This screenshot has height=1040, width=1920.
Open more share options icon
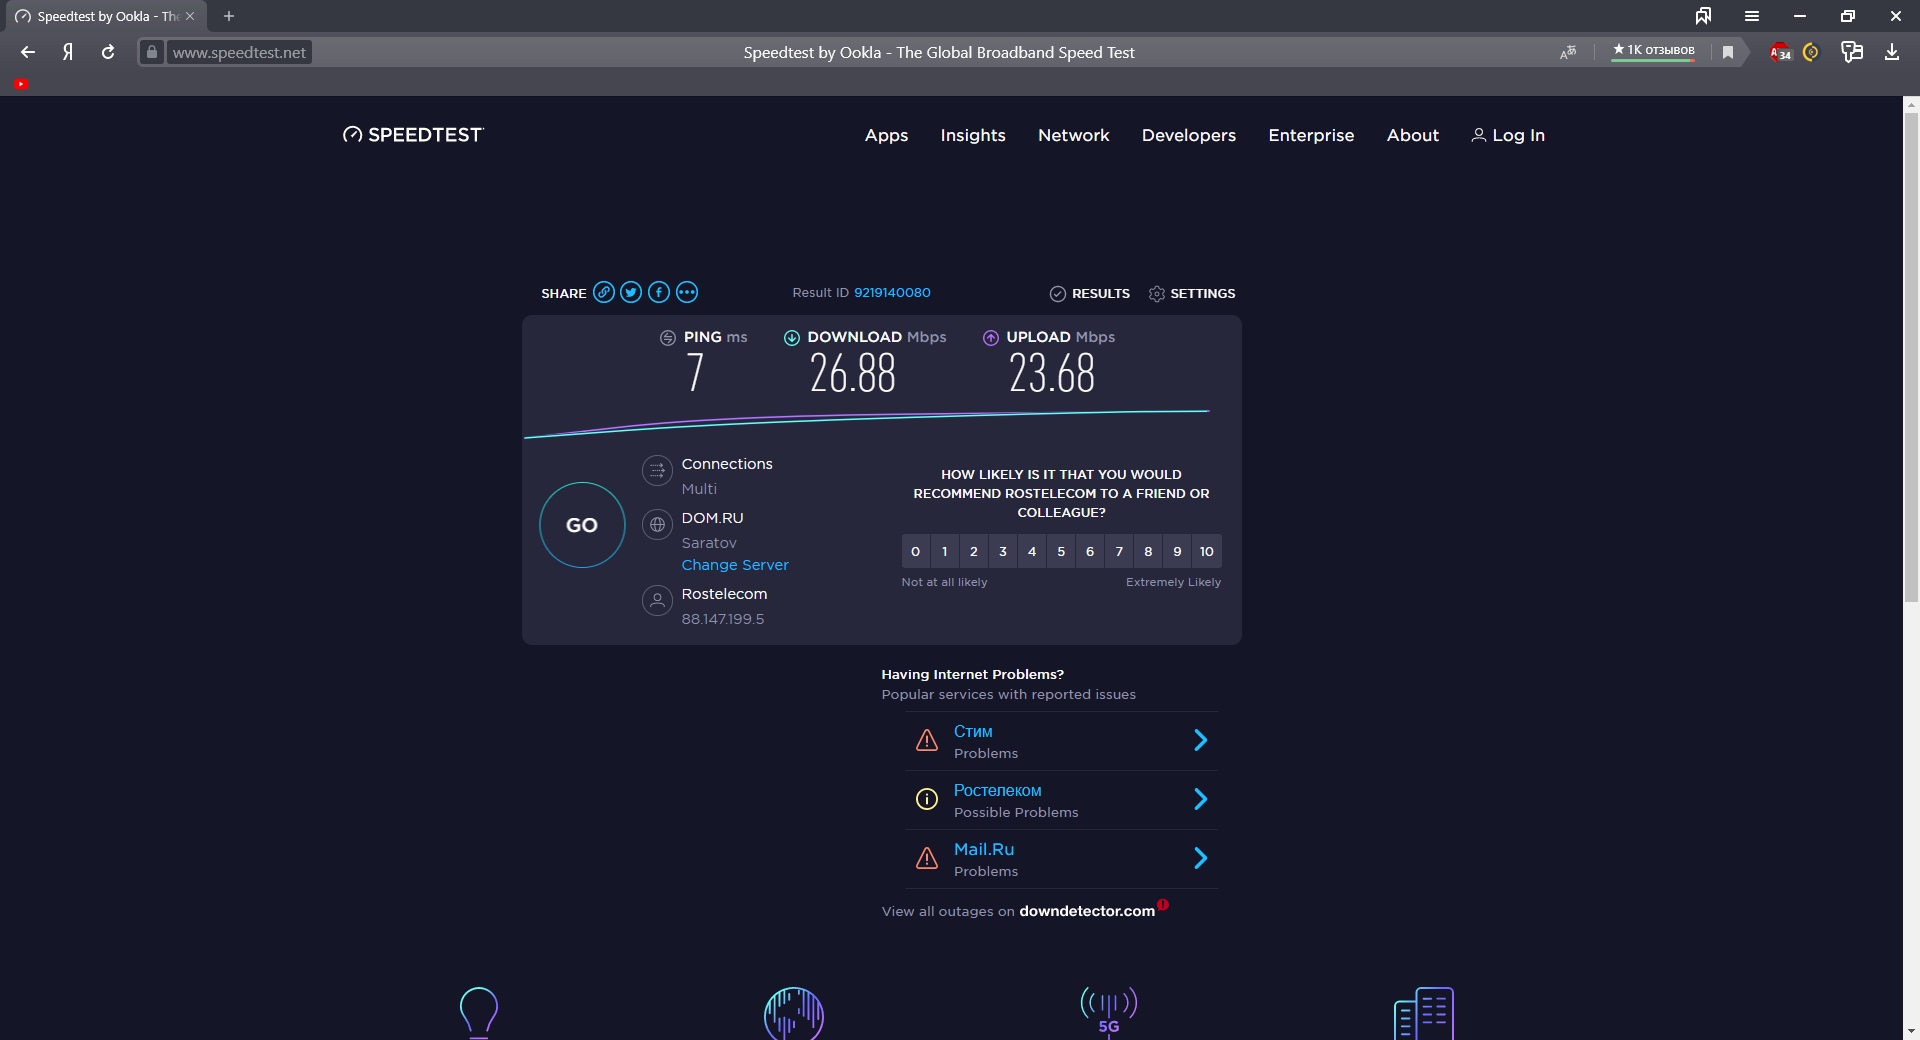687,292
